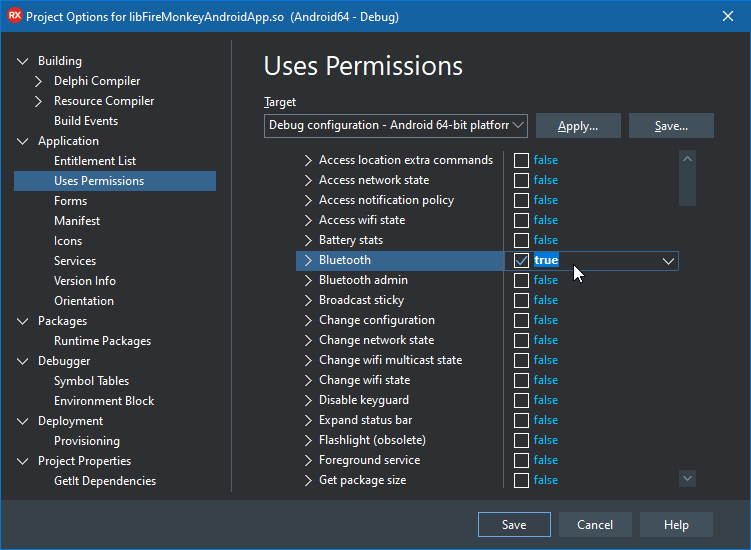Select Build Events in the tree
Image resolution: width=751 pixels, height=550 pixels.
click(x=86, y=121)
